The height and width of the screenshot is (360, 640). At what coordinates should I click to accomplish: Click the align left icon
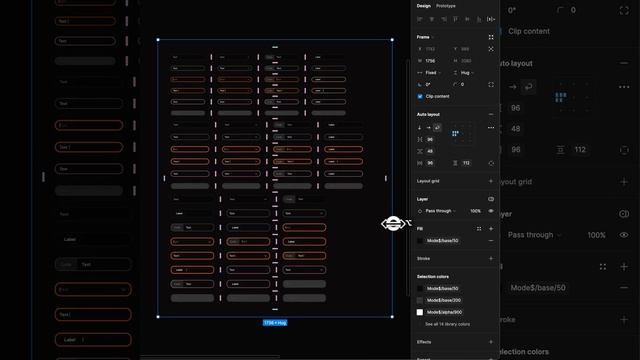420,19
